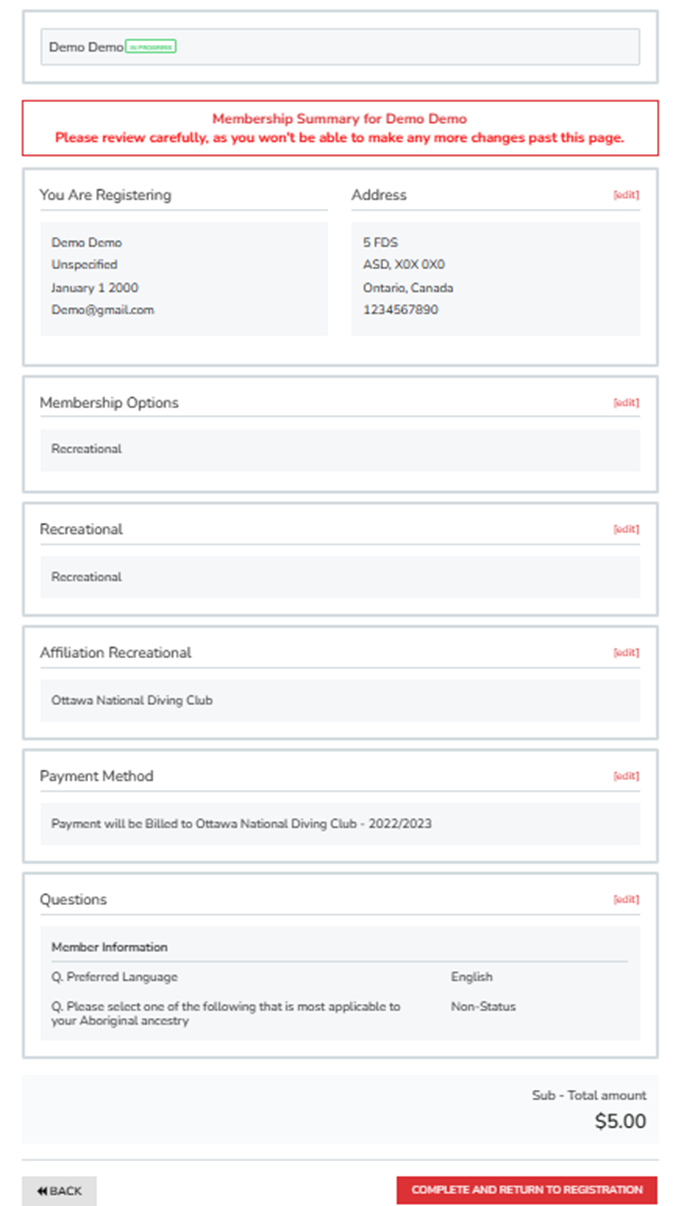
Task: Click the January 1 2000 birth date
Action: coord(95,288)
